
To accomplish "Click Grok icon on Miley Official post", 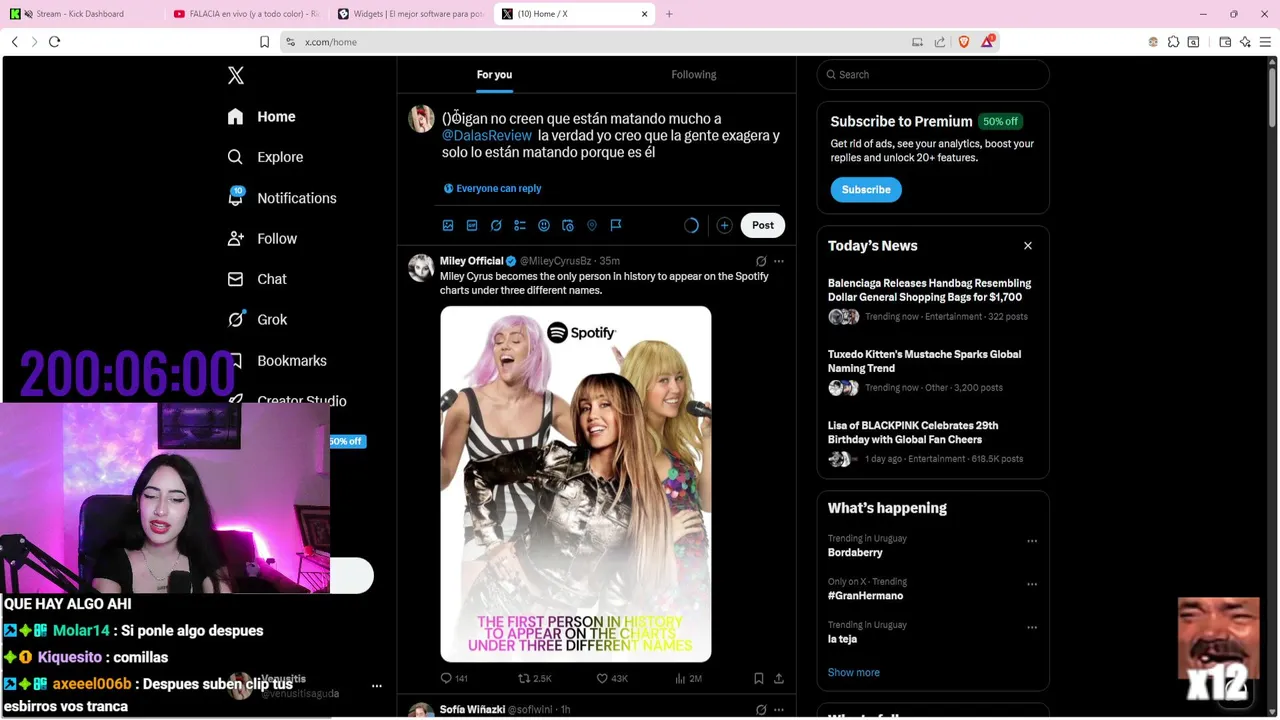I will tap(761, 262).
